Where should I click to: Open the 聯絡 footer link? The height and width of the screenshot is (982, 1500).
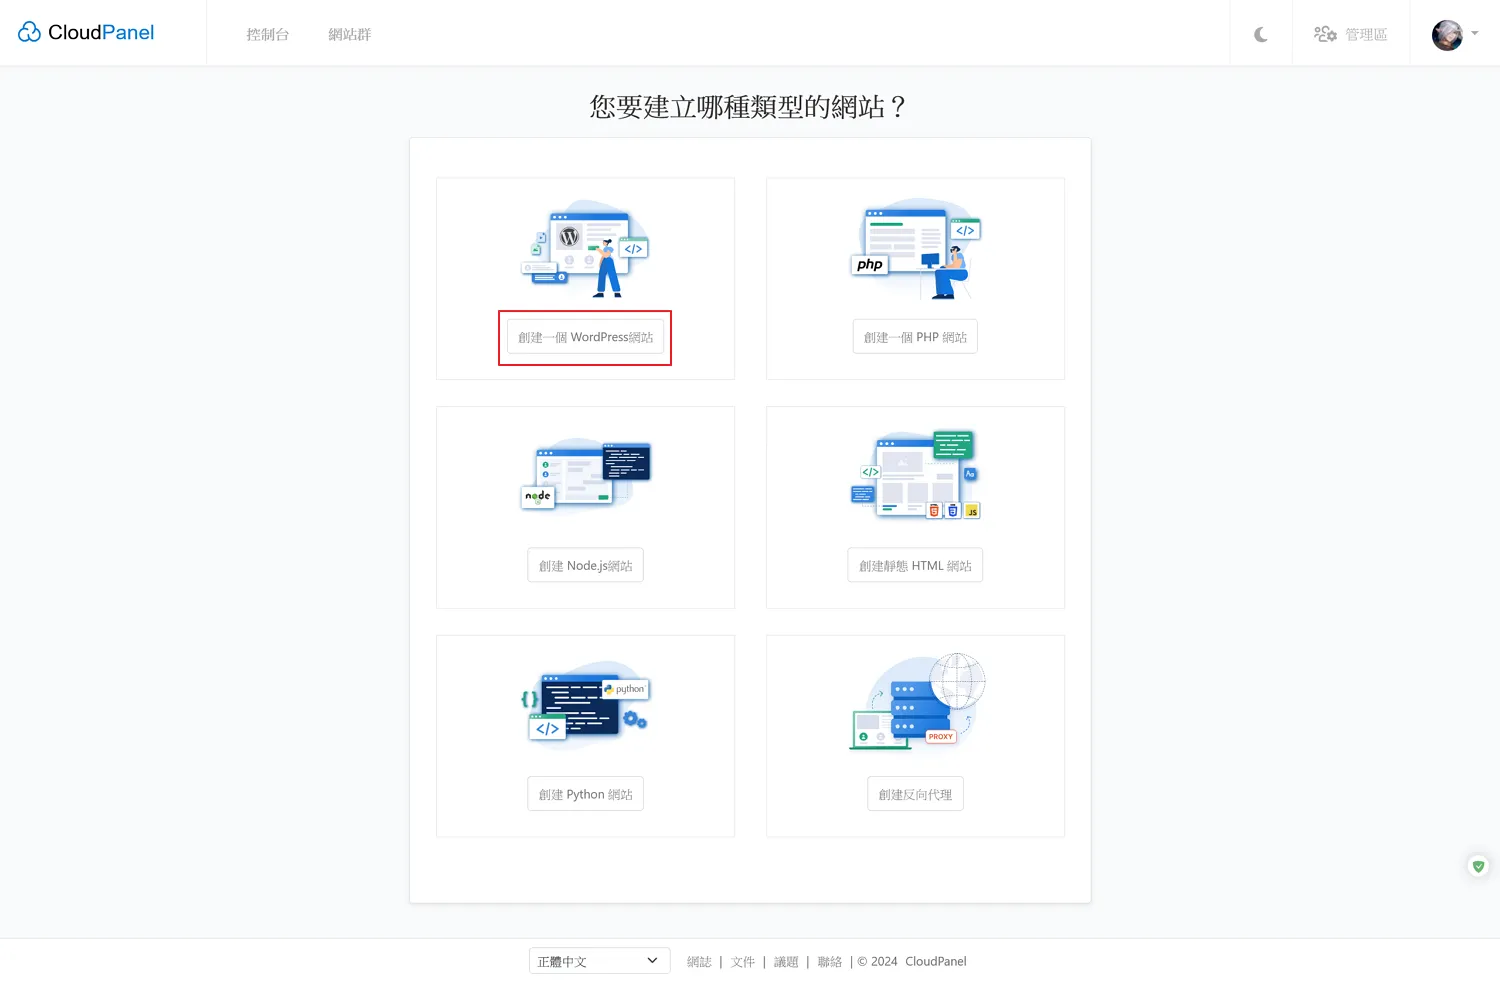pyautogui.click(x=829, y=962)
